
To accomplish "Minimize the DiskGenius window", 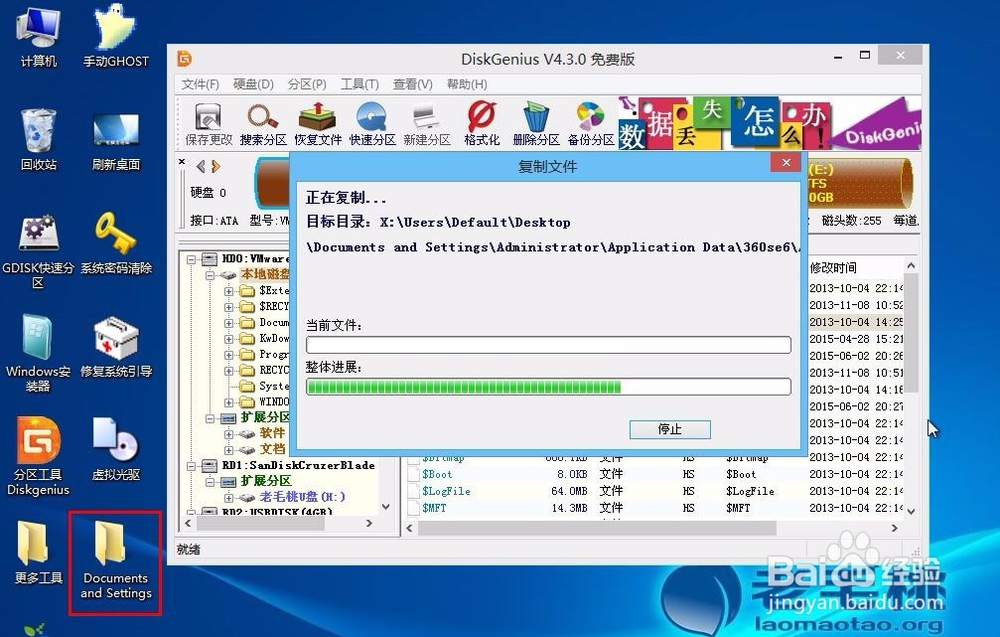I will click(838, 55).
